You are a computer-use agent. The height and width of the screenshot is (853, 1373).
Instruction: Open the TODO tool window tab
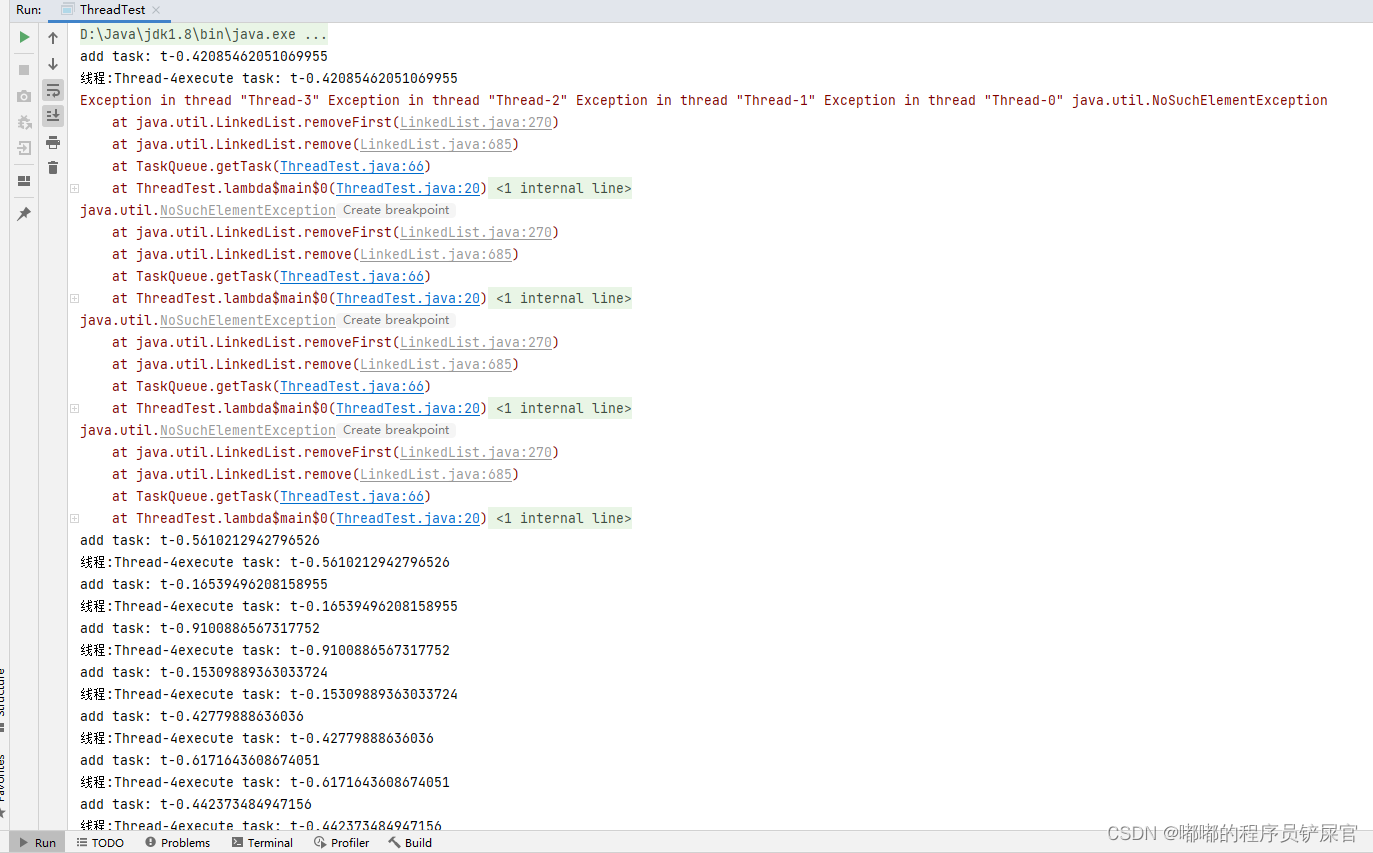pyautogui.click(x=99, y=843)
